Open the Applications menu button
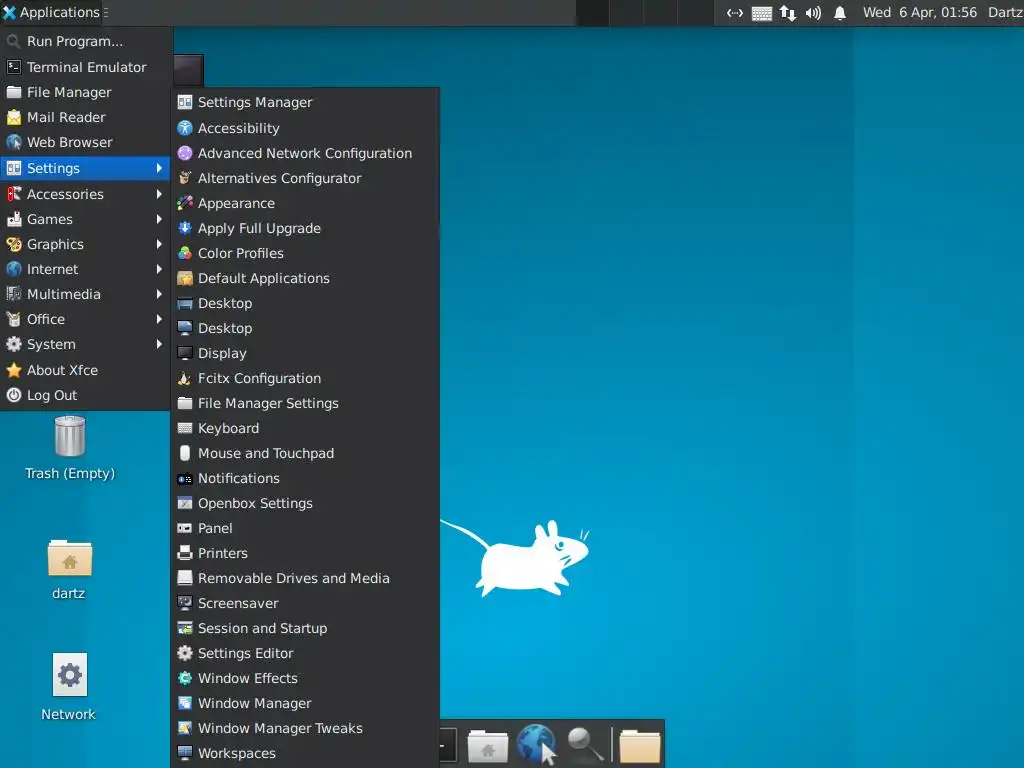This screenshot has width=1024, height=768. pos(52,12)
